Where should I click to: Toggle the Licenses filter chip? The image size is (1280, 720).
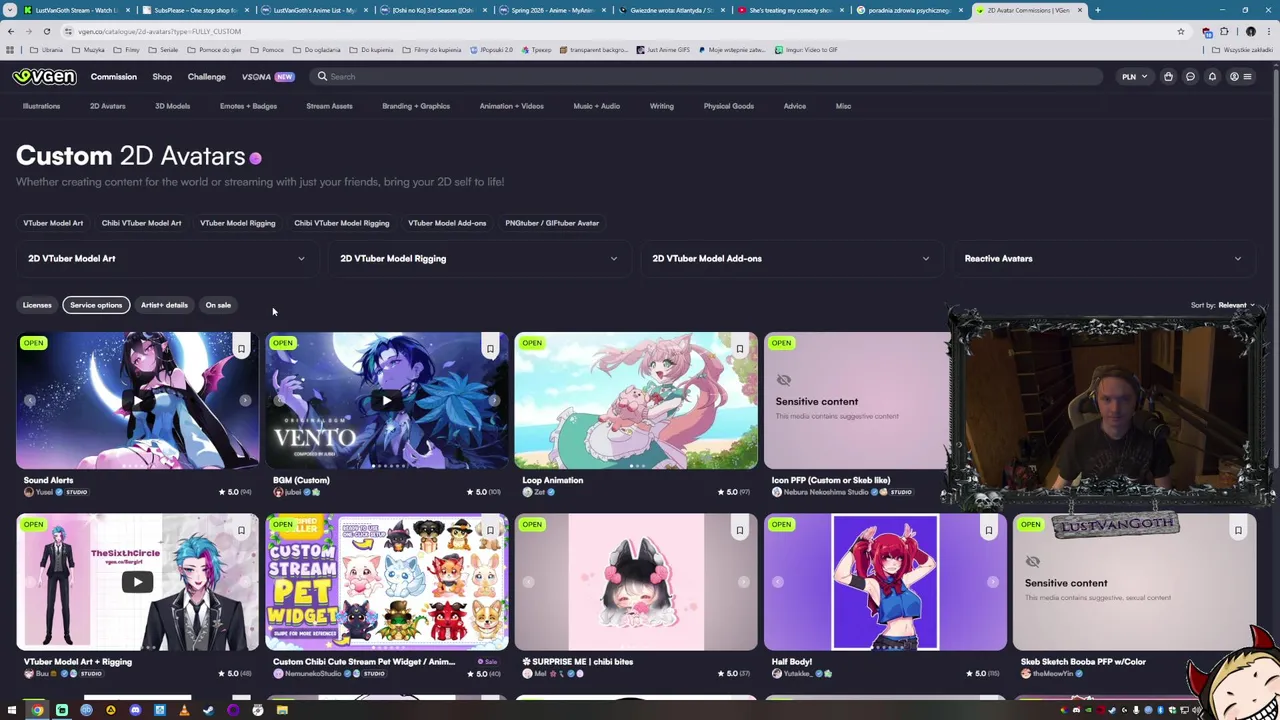coord(37,305)
